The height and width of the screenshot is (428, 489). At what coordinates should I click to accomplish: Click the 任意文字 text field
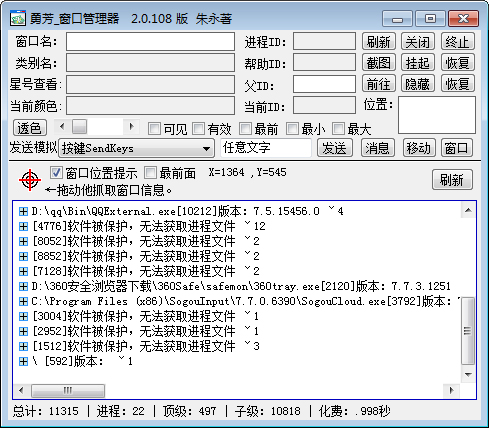click(266, 148)
